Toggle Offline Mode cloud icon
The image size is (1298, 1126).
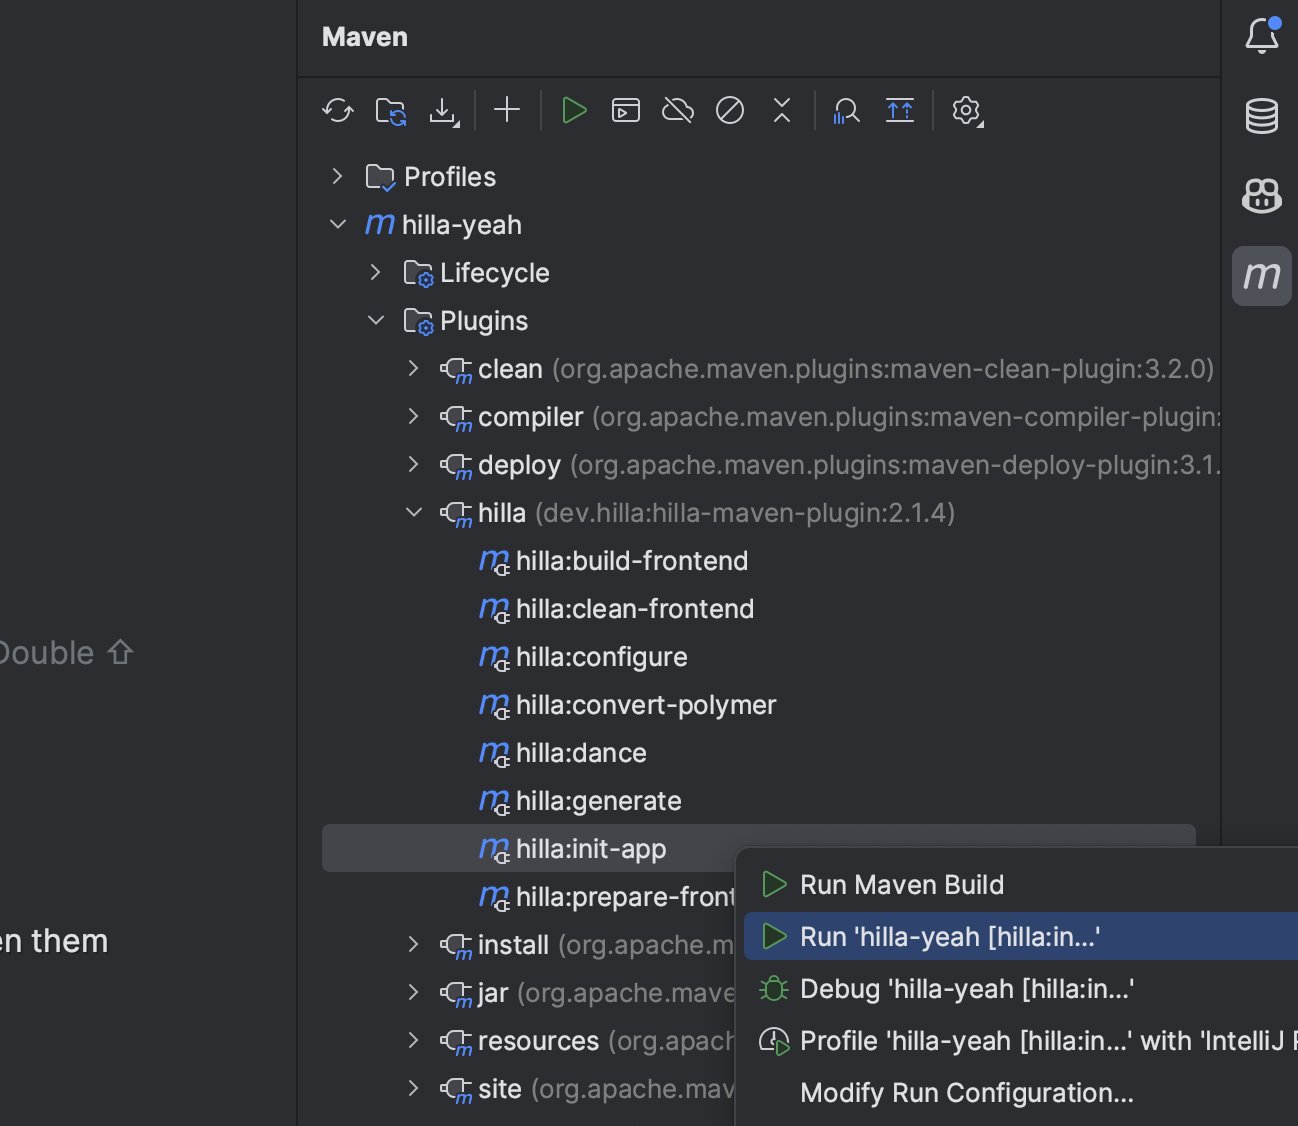click(678, 110)
